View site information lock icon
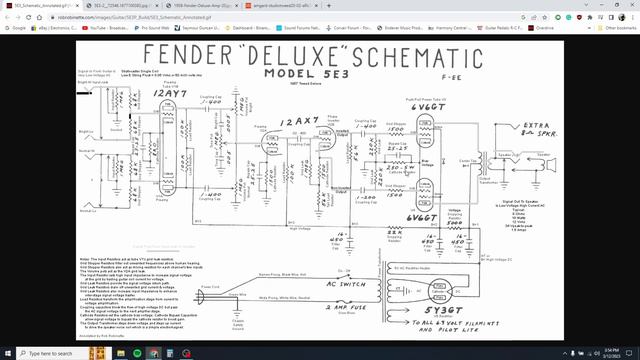 coord(53,18)
